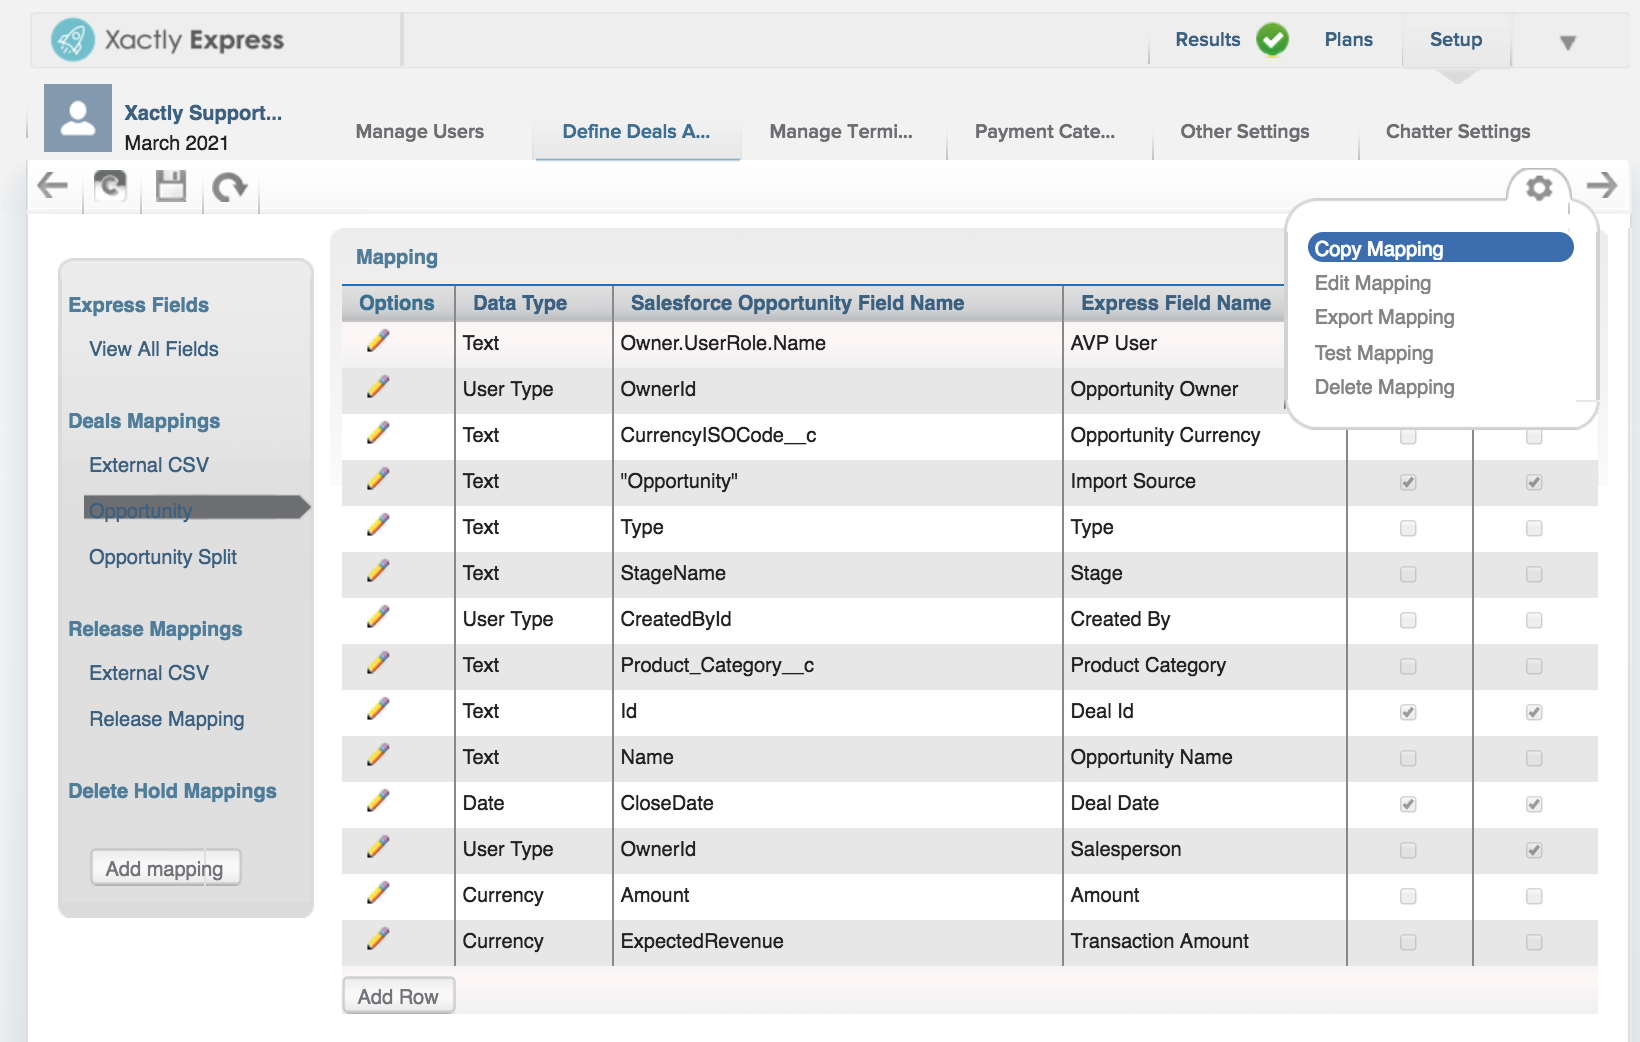Screen dimensions: 1640x1042
Task: Check last checkbox in Transaction Amount row
Action: (x=1534, y=942)
